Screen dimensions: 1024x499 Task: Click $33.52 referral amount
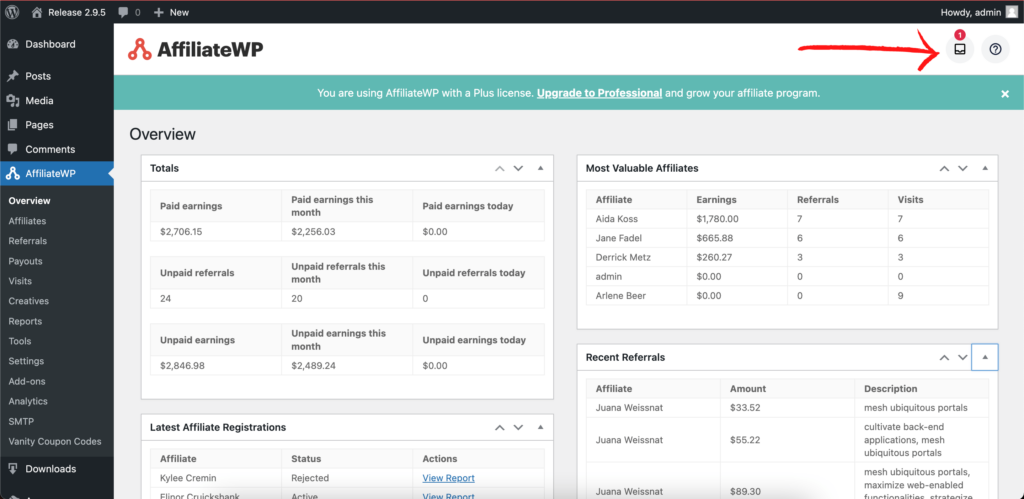pyautogui.click(x=744, y=408)
